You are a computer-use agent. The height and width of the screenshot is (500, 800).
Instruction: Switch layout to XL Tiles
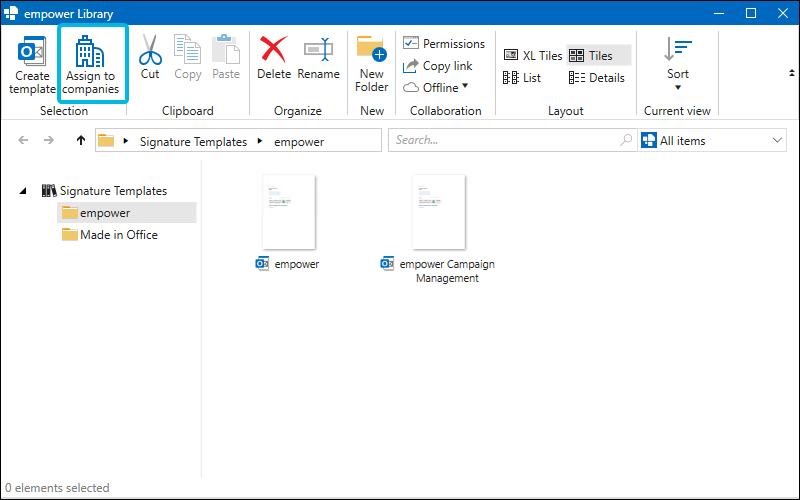533,55
